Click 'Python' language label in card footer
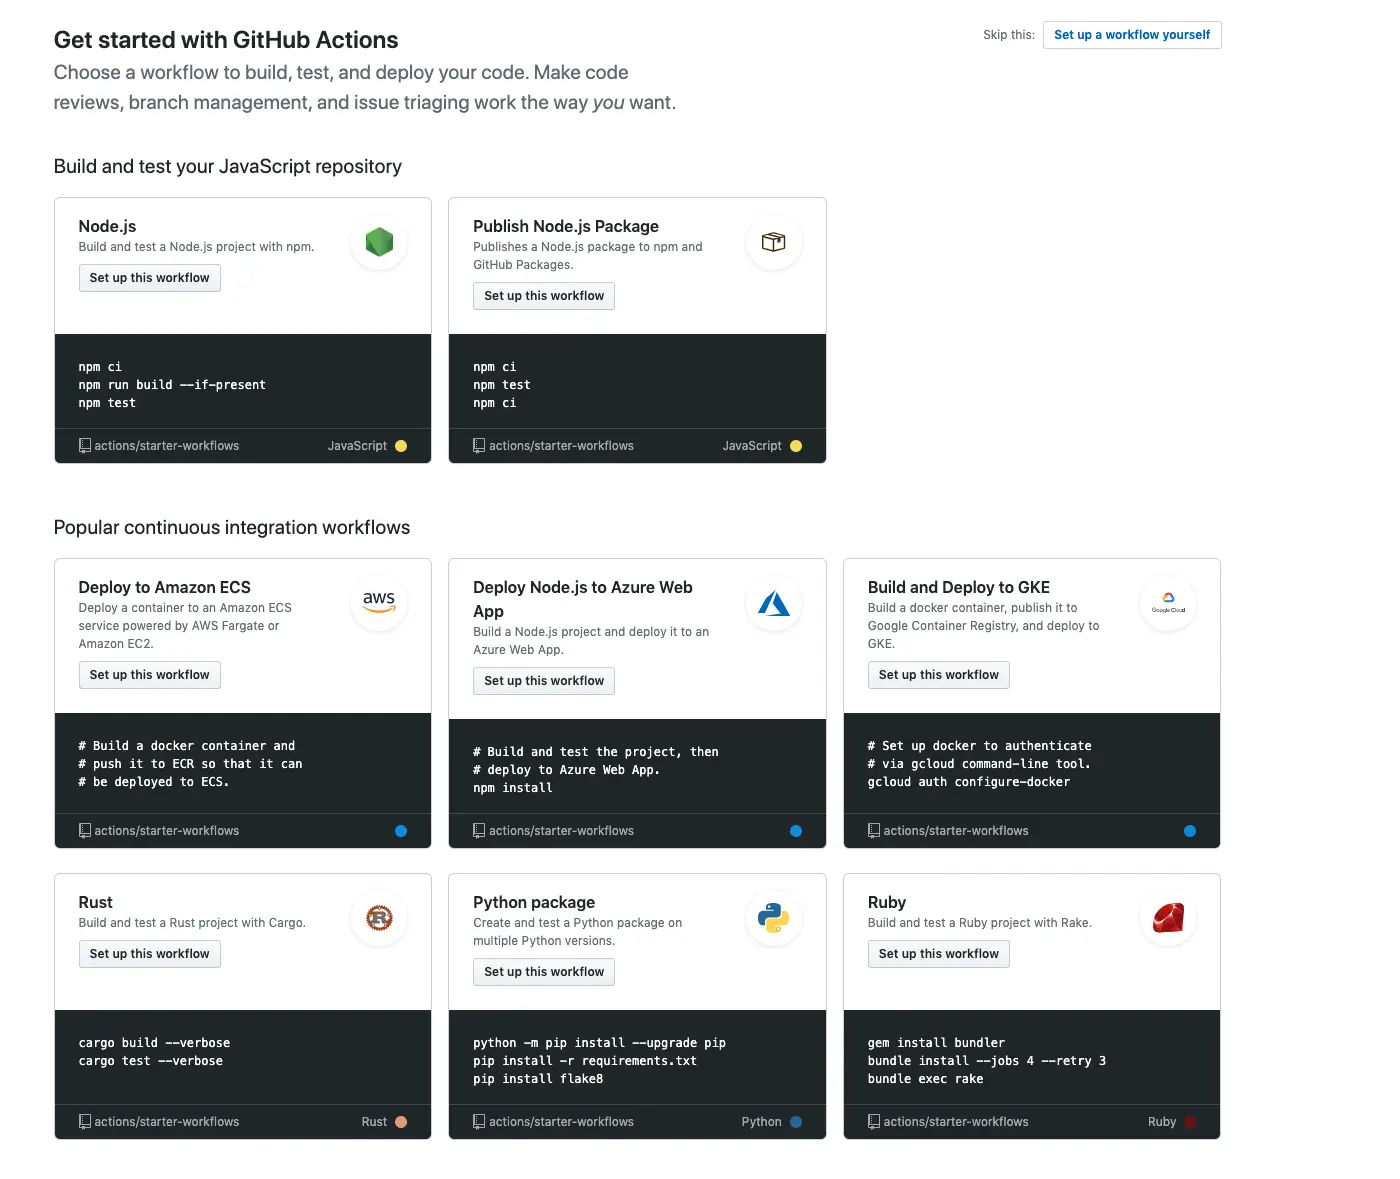This screenshot has height=1179, width=1400. [x=761, y=1122]
